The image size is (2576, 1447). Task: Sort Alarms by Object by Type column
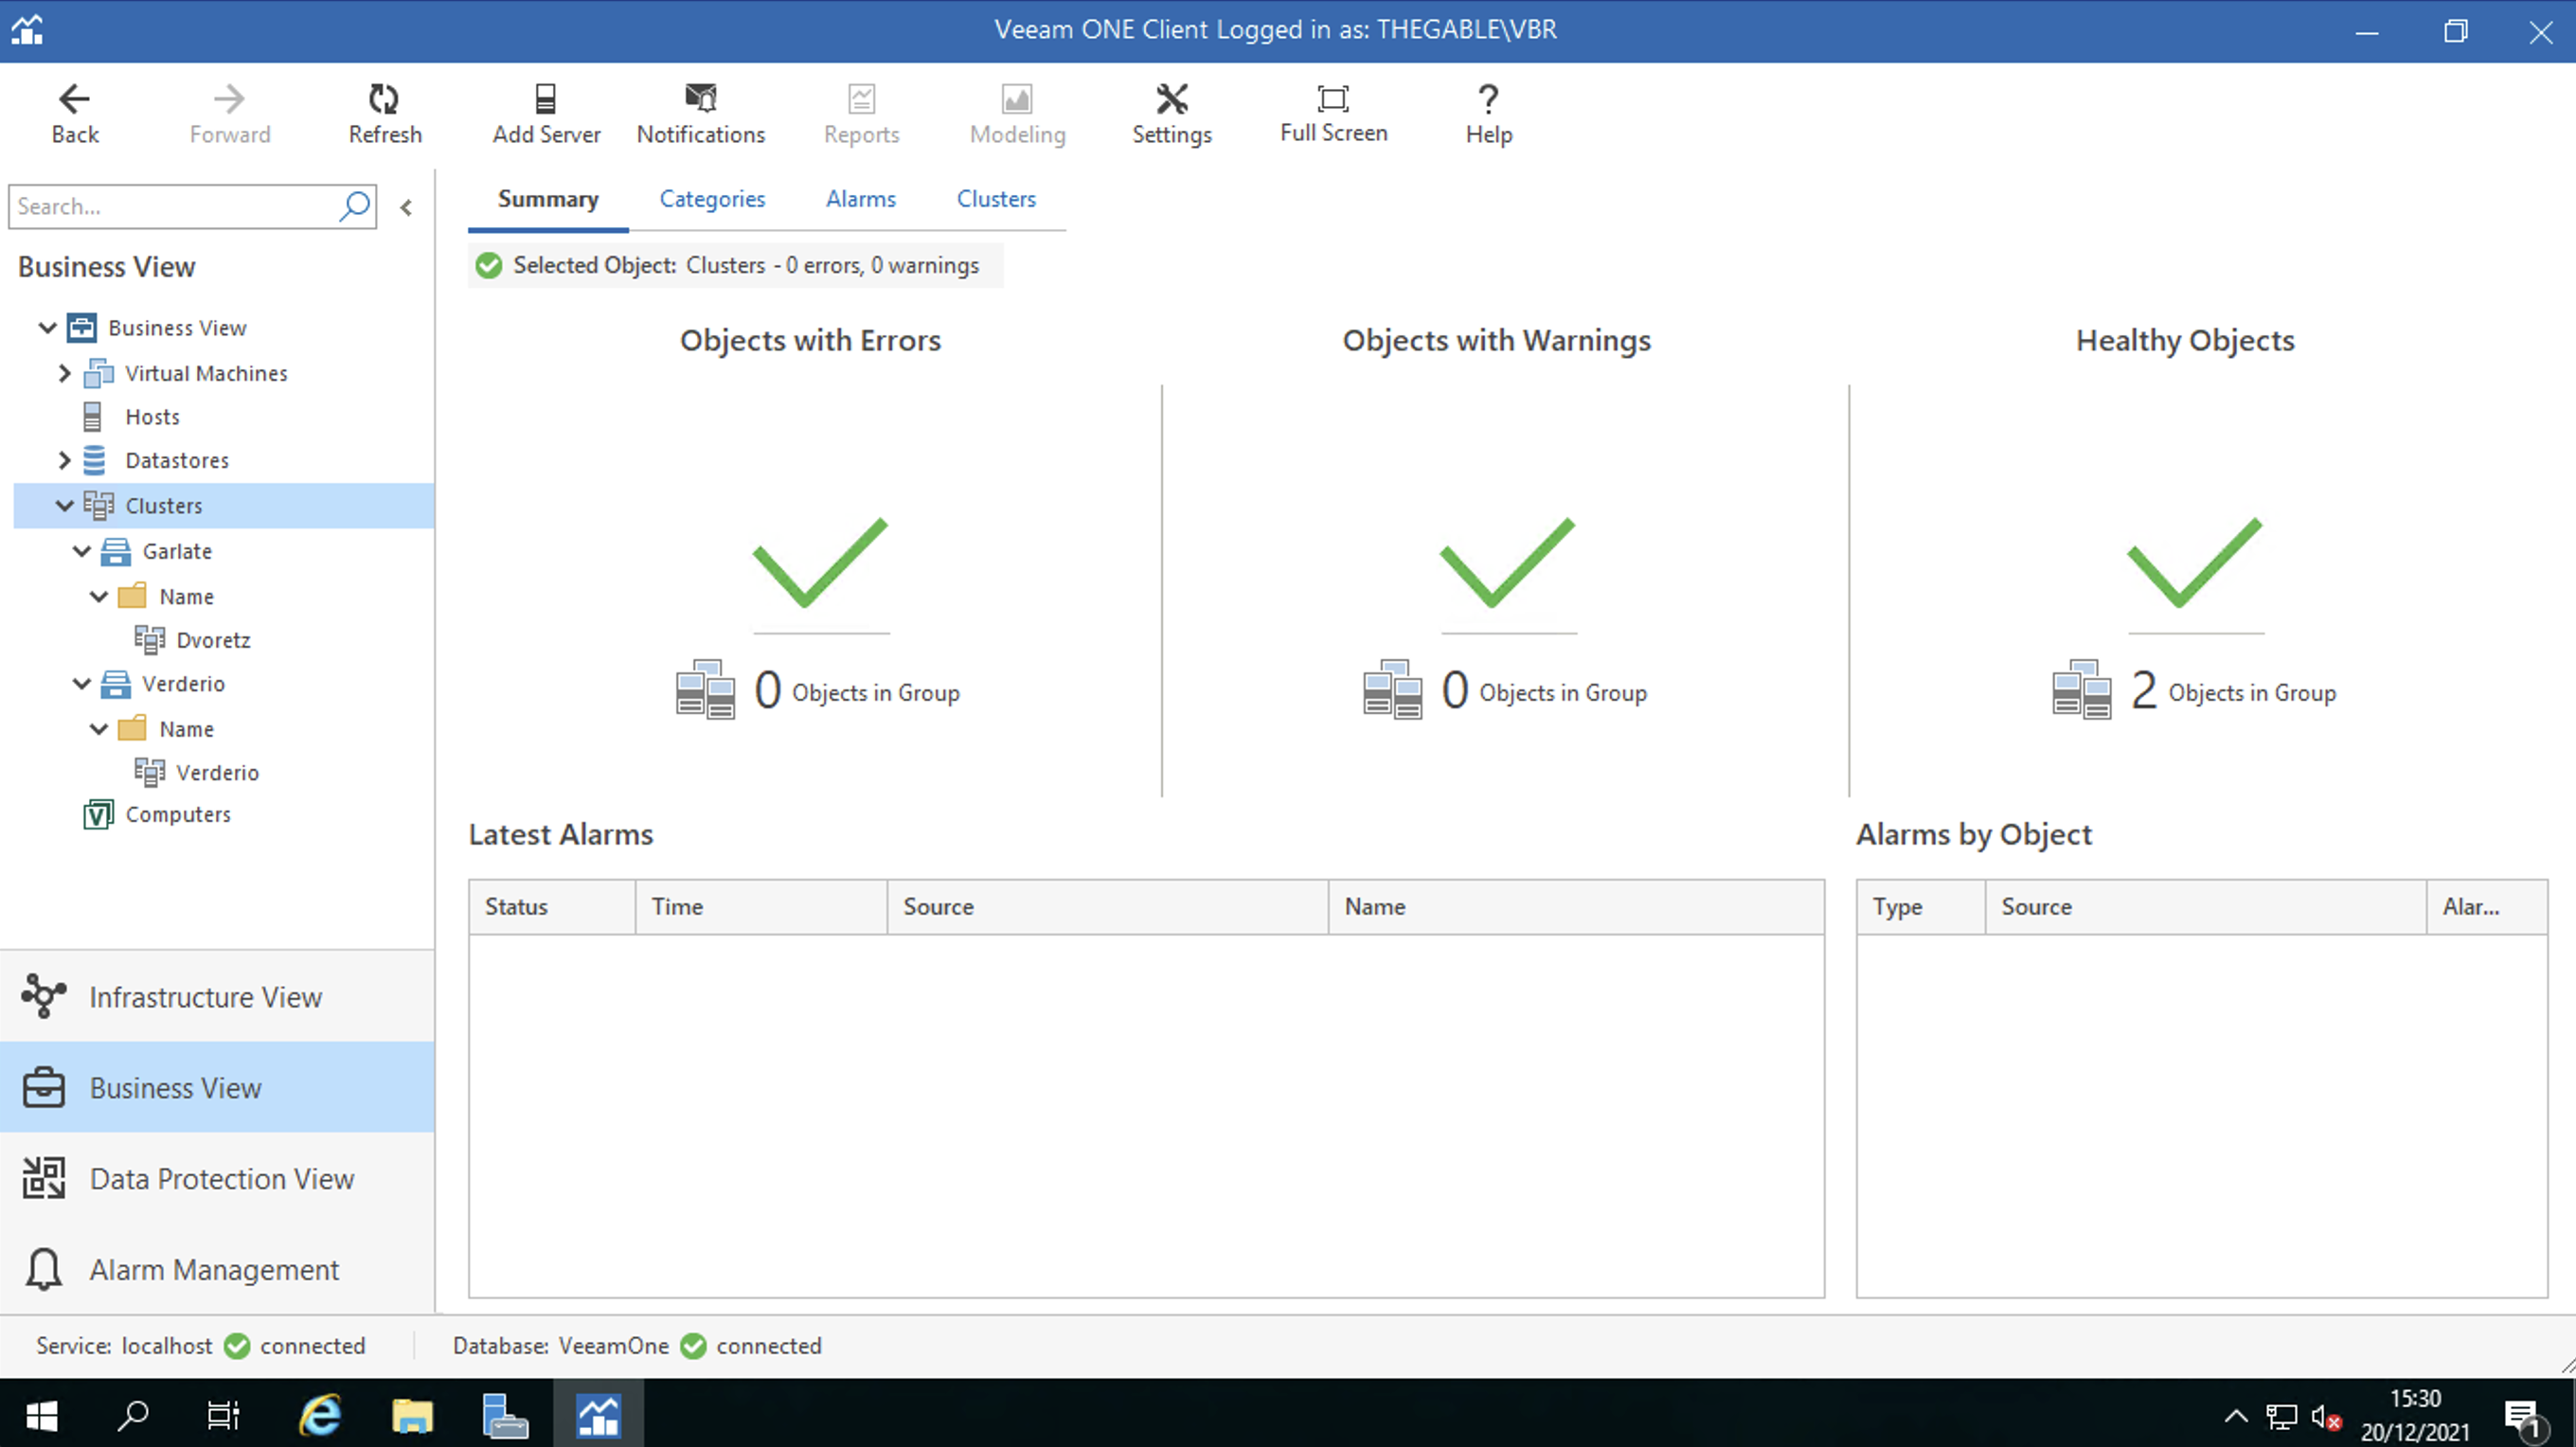pyautogui.click(x=1920, y=907)
